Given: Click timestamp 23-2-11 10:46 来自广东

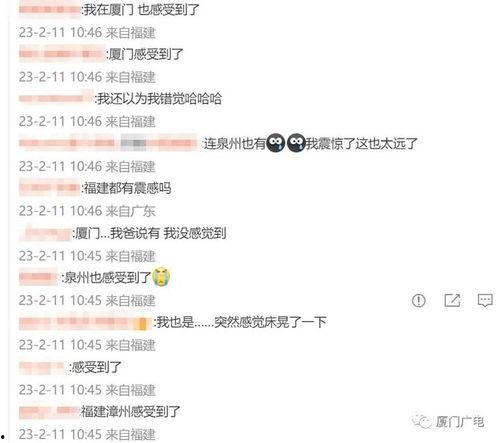Looking at the screenshot, I should (x=87, y=211).
